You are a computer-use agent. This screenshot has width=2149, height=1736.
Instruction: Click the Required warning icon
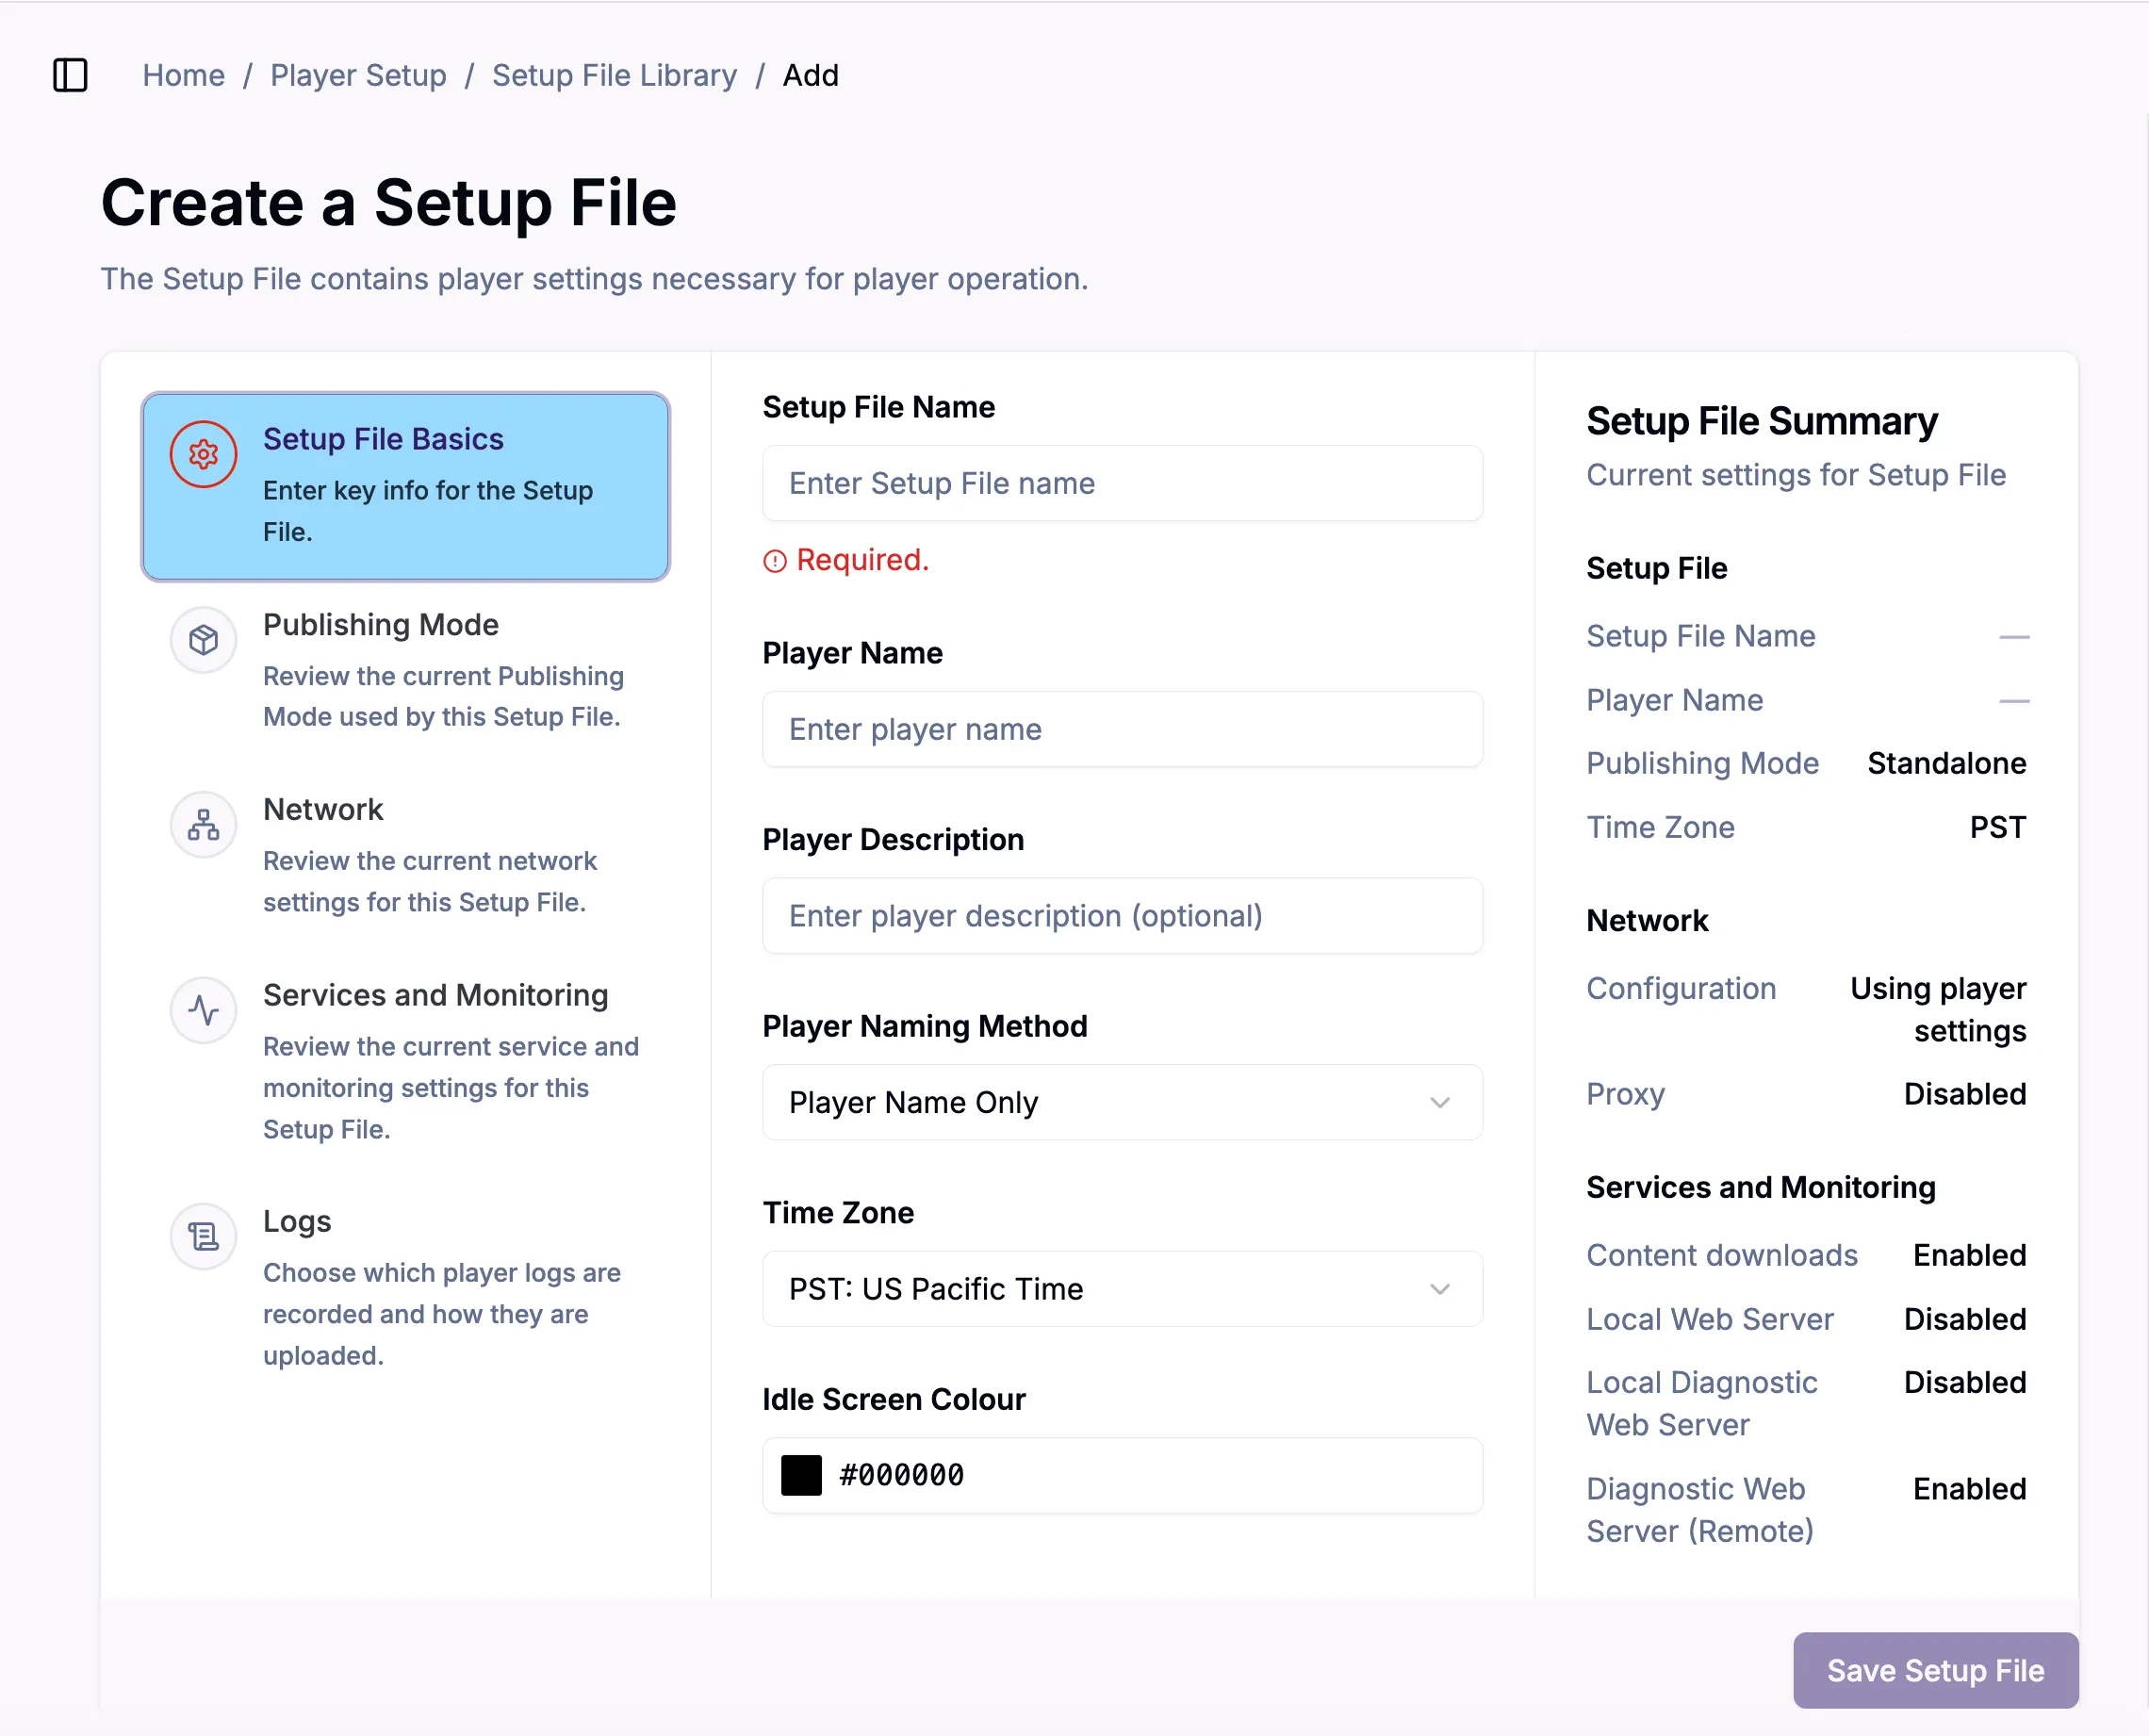(775, 561)
